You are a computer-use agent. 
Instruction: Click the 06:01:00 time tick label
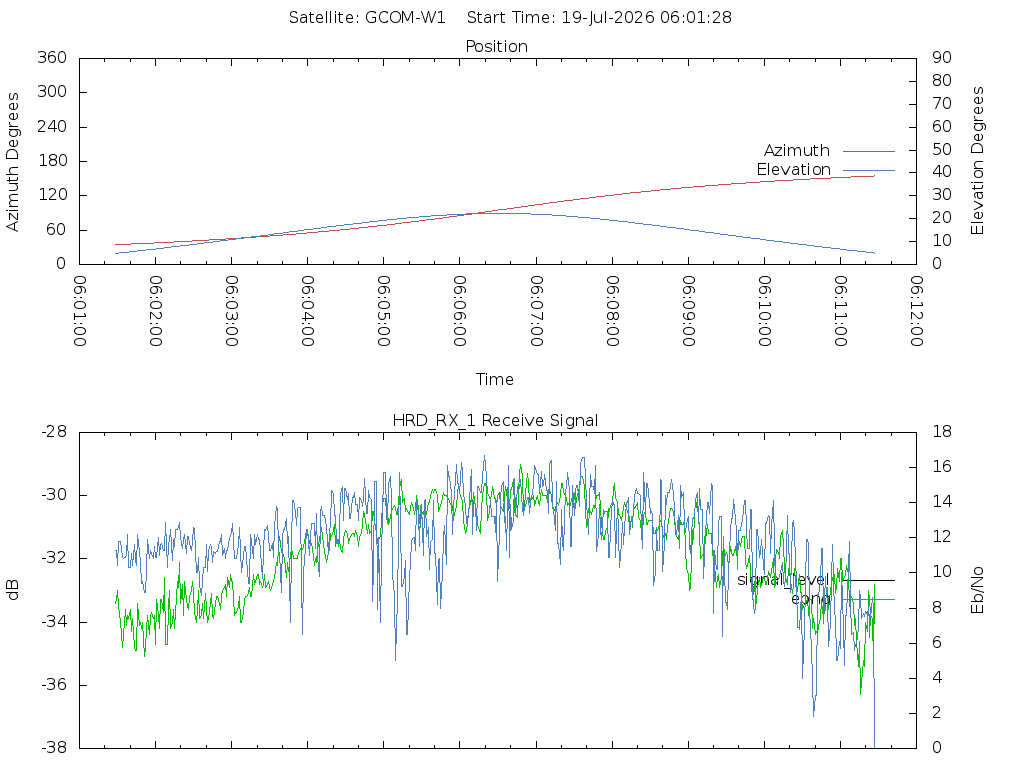tap(80, 311)
